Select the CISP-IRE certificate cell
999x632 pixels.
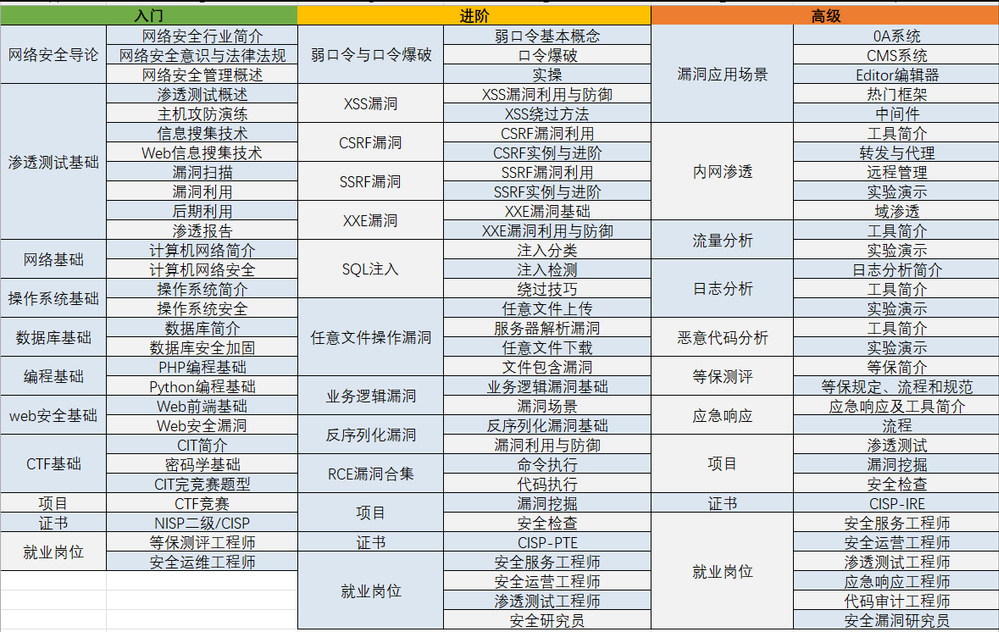coord(896,503)
